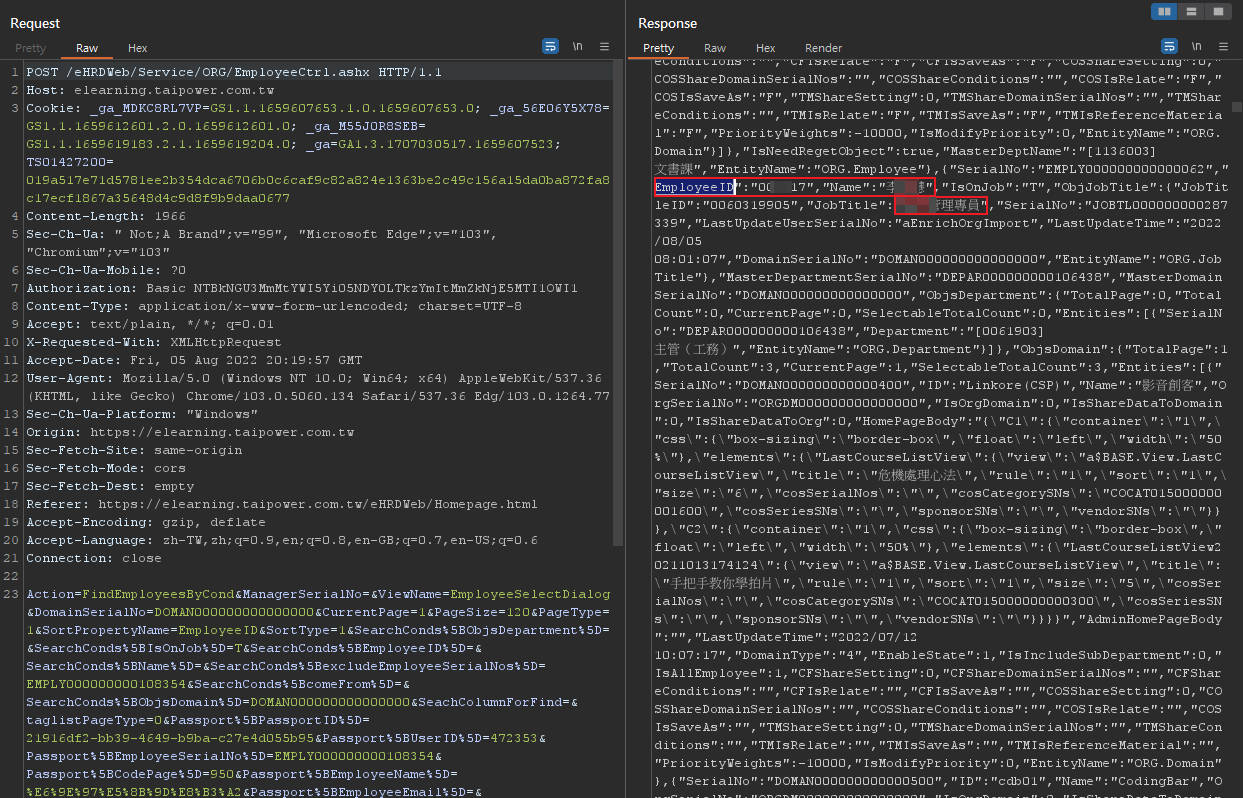1243x798 pixels.
Task: Click the Origin header line
Action: coord(190,432)
